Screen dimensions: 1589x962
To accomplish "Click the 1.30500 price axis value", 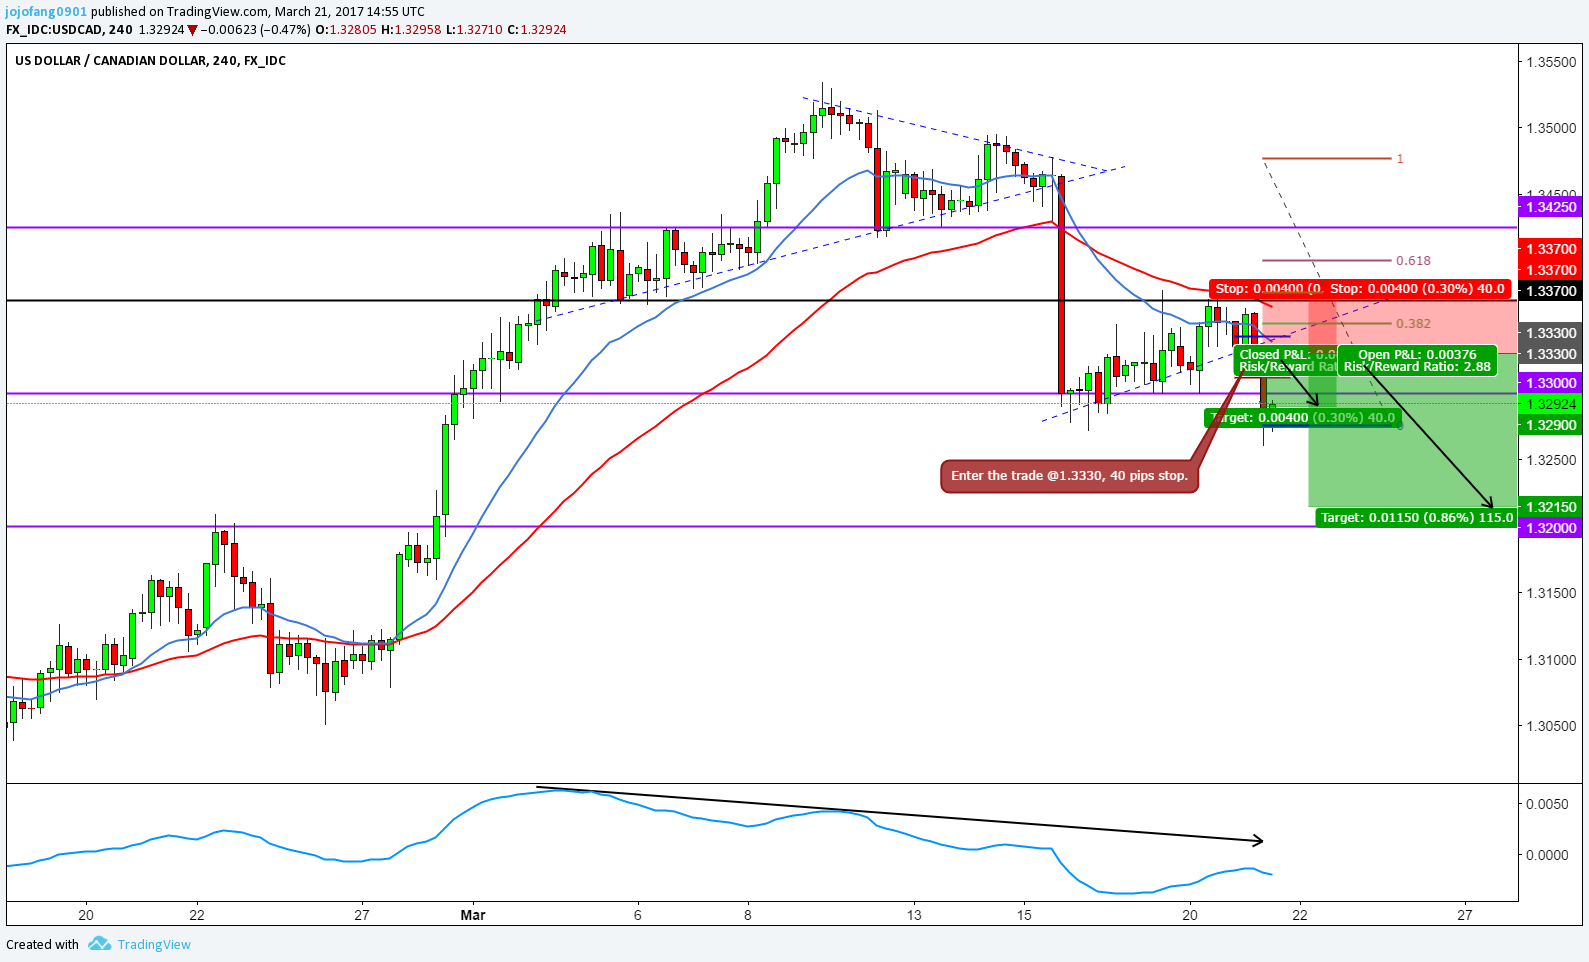I will click(x=1551, y=726).
